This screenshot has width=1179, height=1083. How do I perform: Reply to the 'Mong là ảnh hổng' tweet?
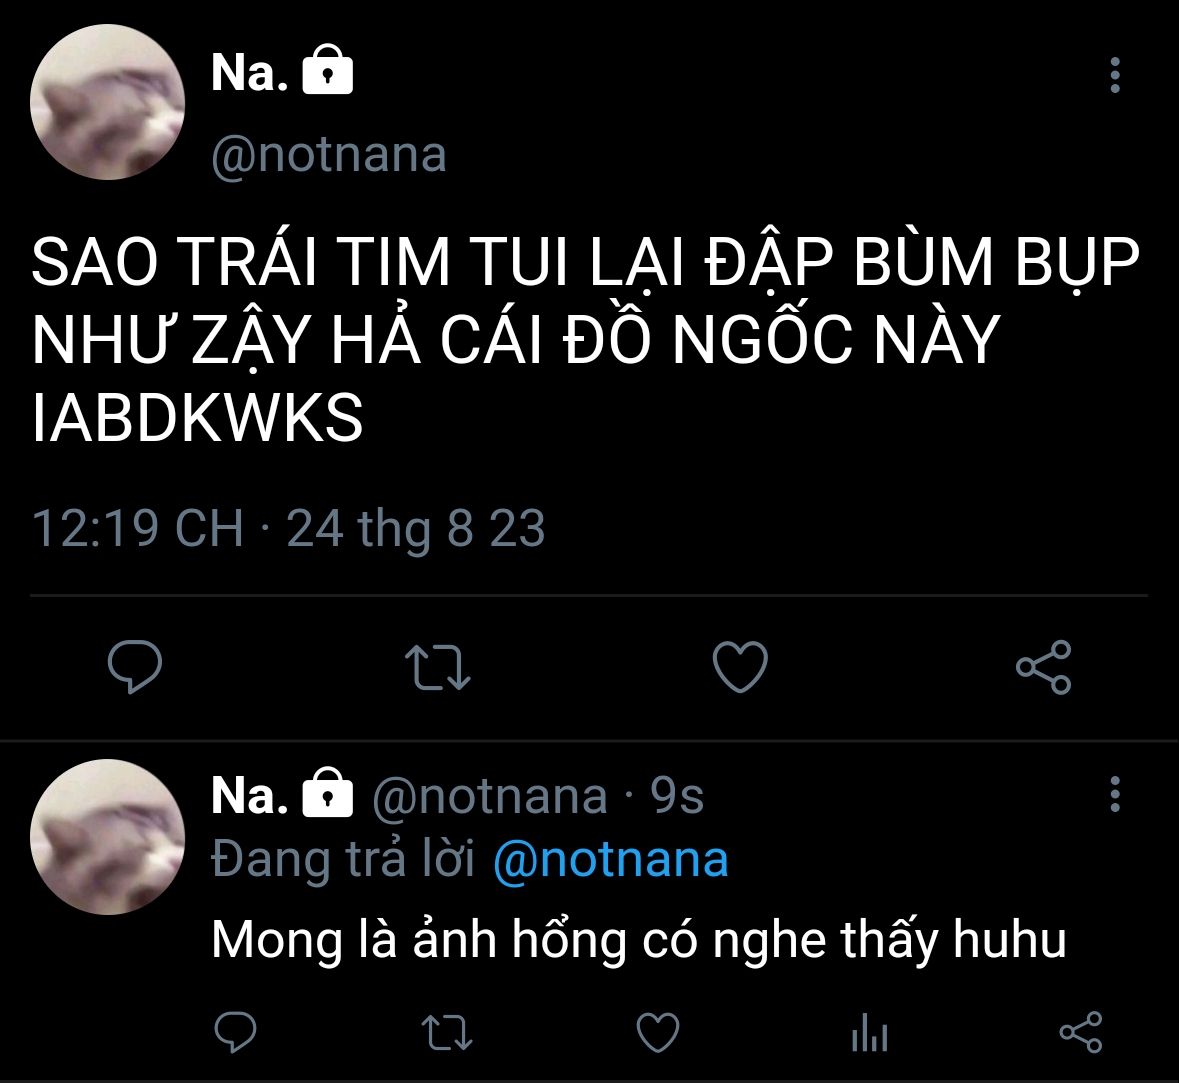point(235,1032)
